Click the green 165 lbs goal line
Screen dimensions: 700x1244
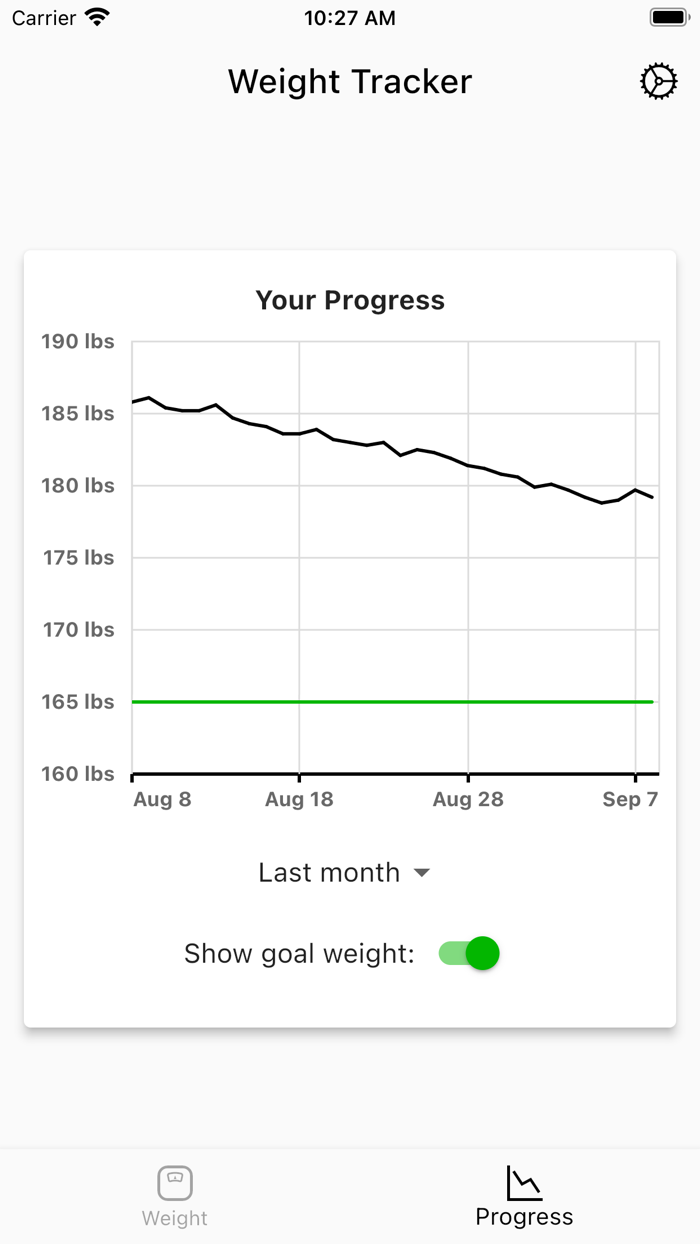(390, 702)
